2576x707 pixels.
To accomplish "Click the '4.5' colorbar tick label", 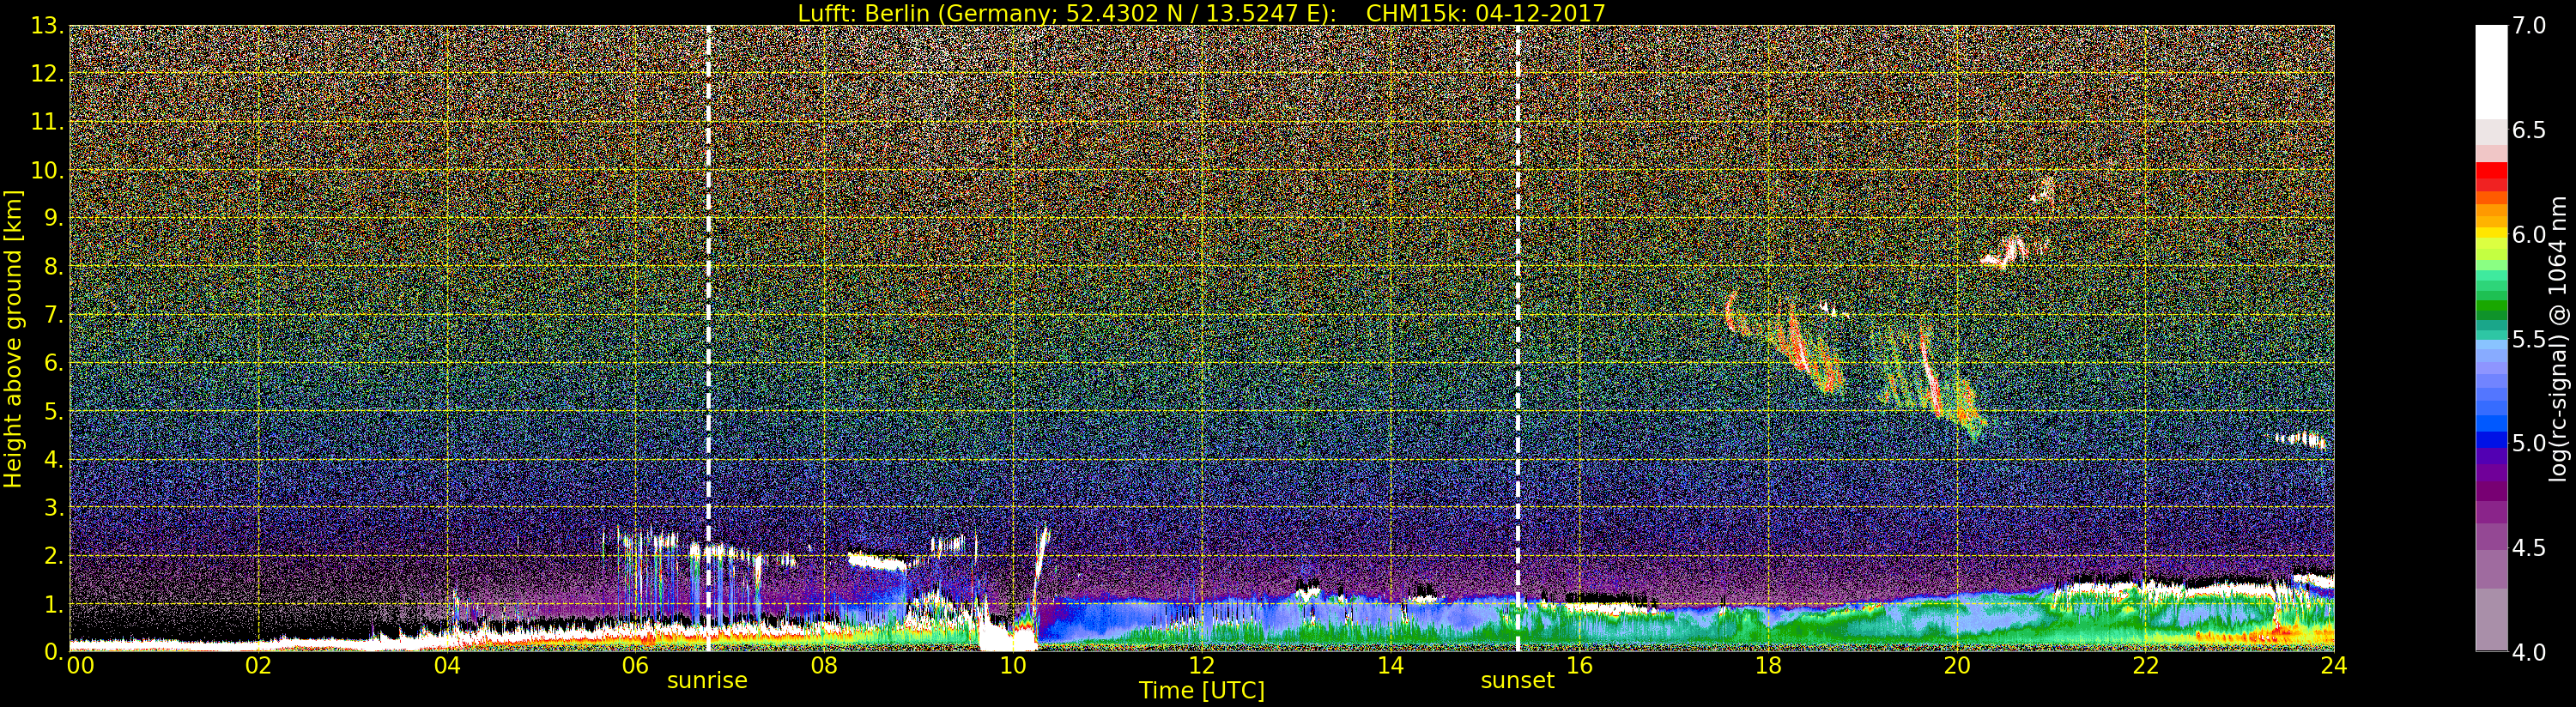I will (x=2528, y=549).
